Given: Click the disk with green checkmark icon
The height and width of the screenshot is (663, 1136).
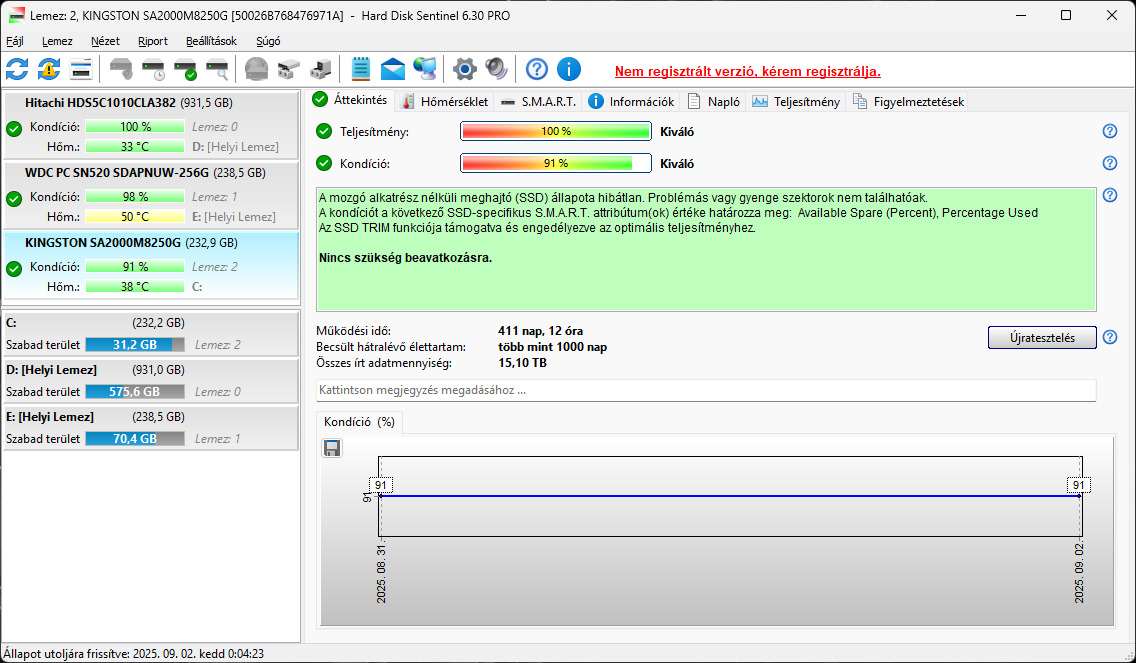Looking at the screenshot, I should coord(185,69).
